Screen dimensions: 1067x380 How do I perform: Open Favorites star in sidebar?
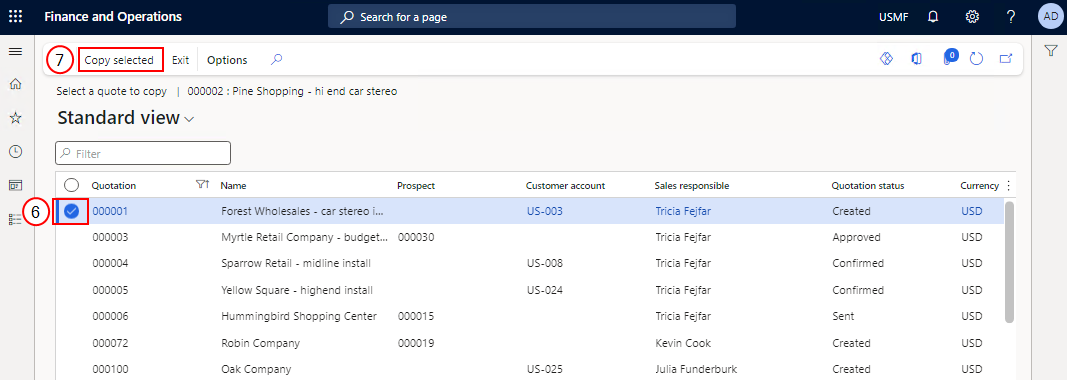(15, 118)
